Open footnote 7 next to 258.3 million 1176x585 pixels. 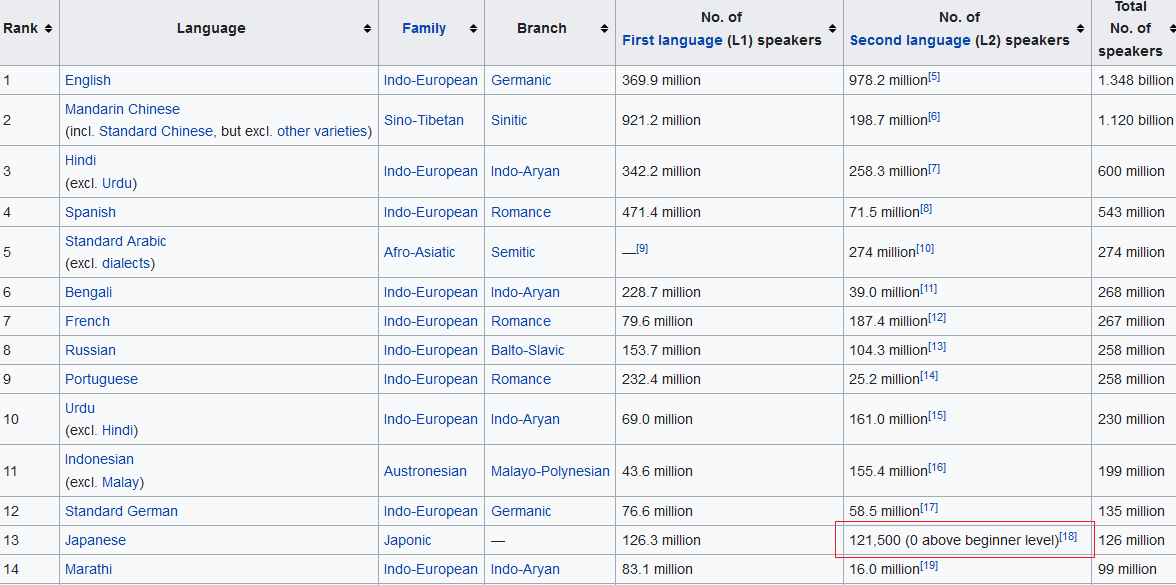tap(934, 168)
